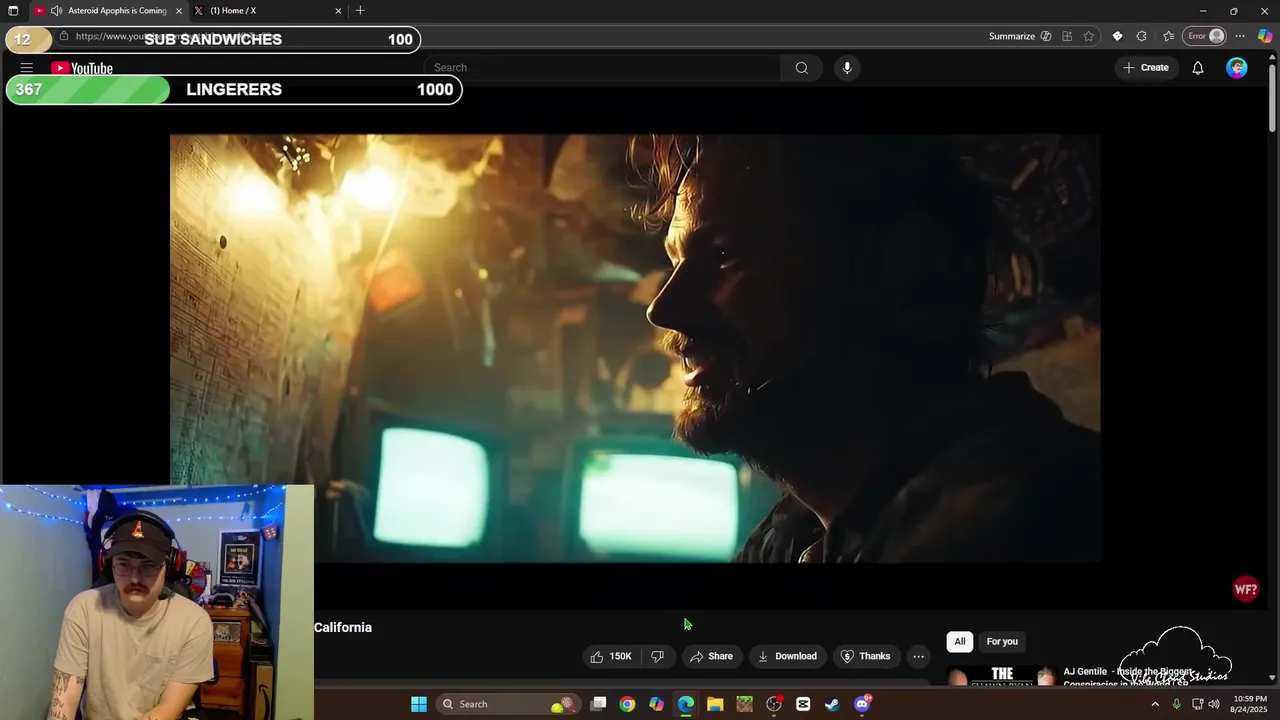Close the Asteroid Apophis browser tab
Screen dimensions: 1280x720
(179, 11)
